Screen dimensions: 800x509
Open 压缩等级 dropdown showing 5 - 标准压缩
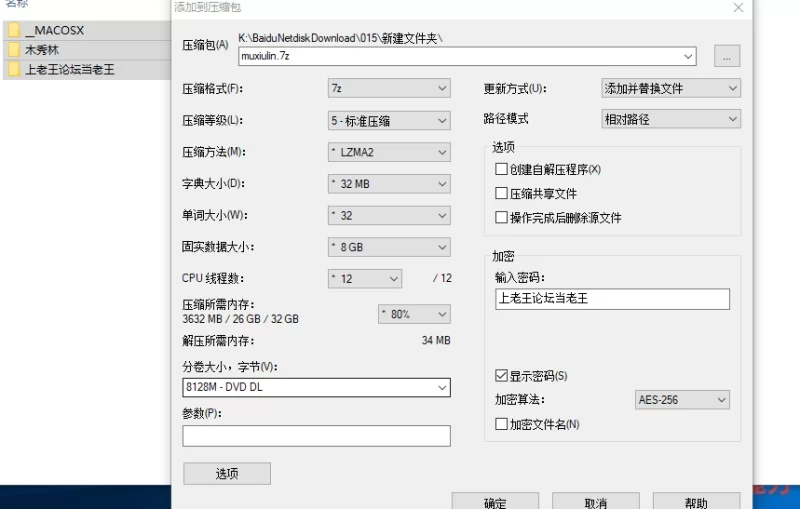[389, 121]
